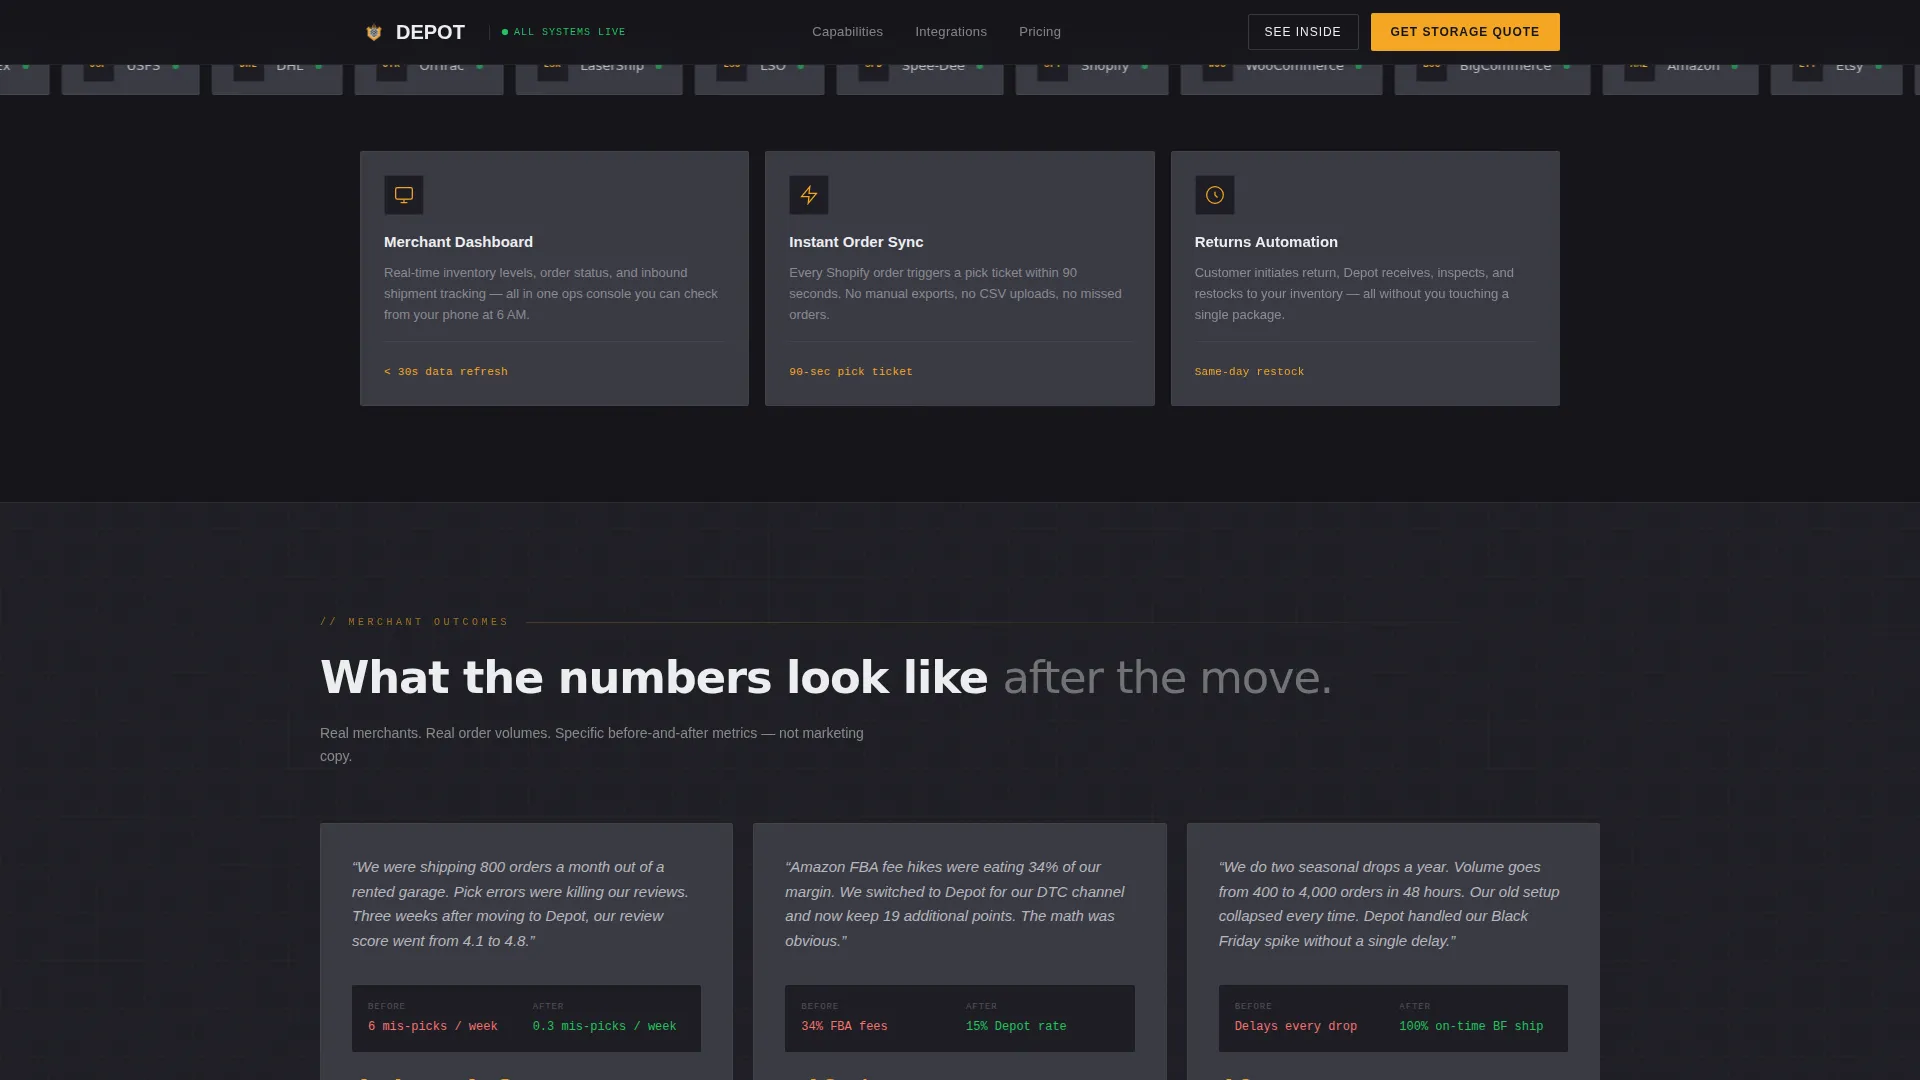Click the Merchant Dashboard monitor icon

point(404,195)
